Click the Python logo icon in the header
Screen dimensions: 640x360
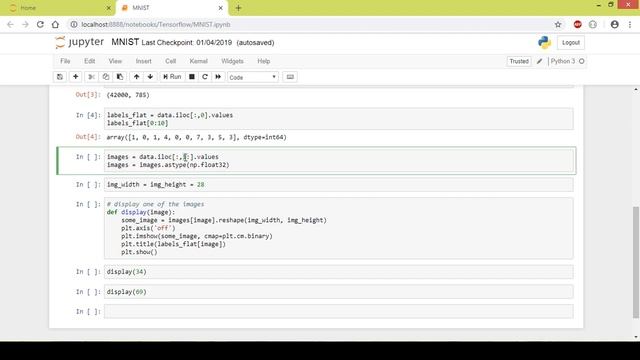coord(544,42)
